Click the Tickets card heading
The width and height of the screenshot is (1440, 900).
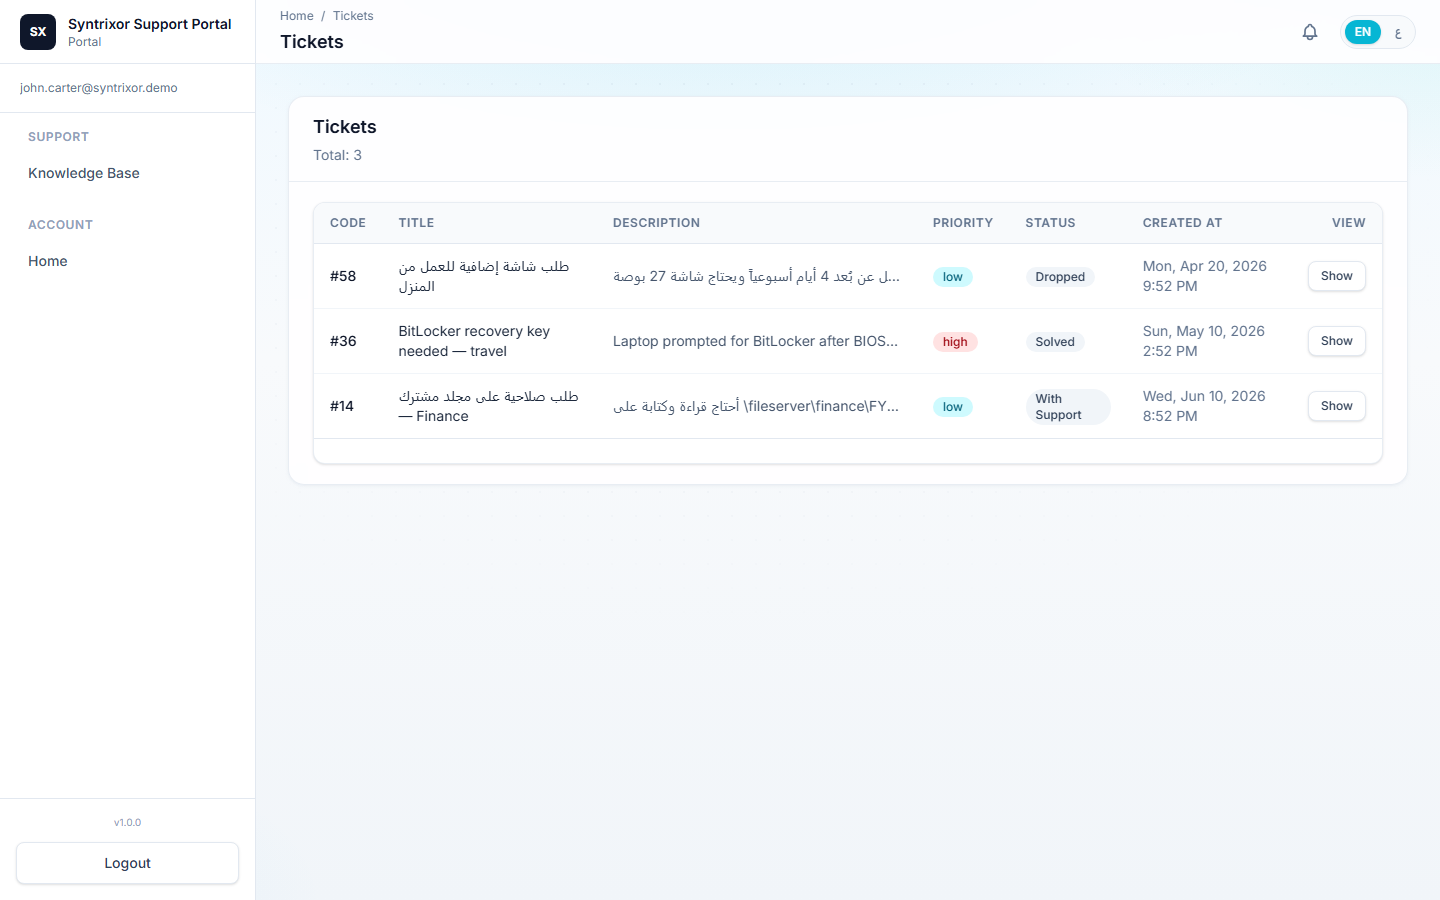tap(345, 127)
